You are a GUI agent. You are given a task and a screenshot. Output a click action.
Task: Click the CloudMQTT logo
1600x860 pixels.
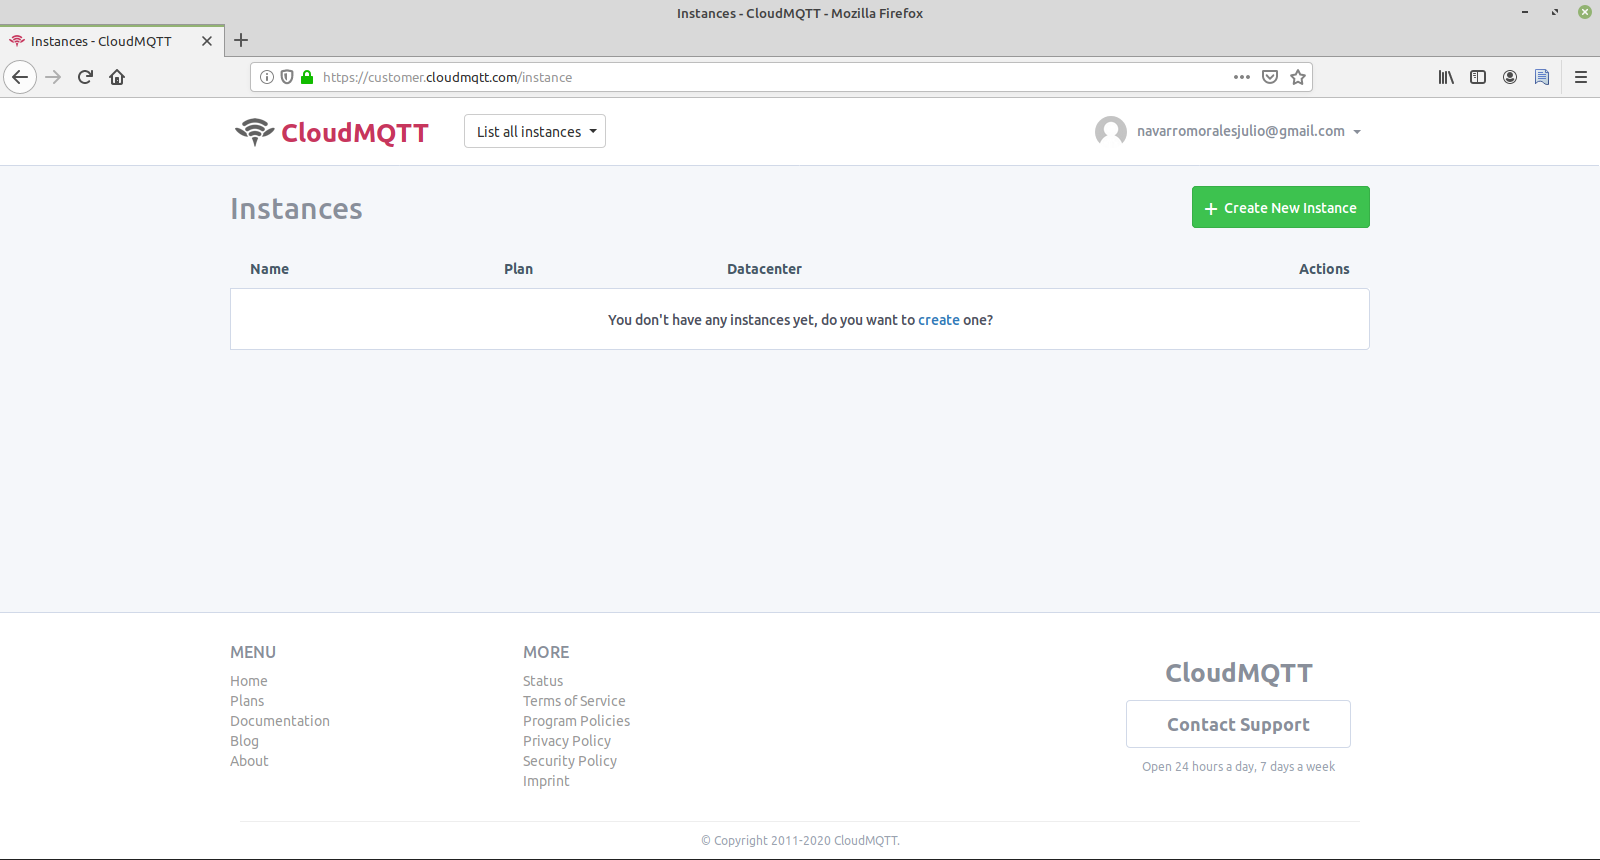tap(332, 132)
